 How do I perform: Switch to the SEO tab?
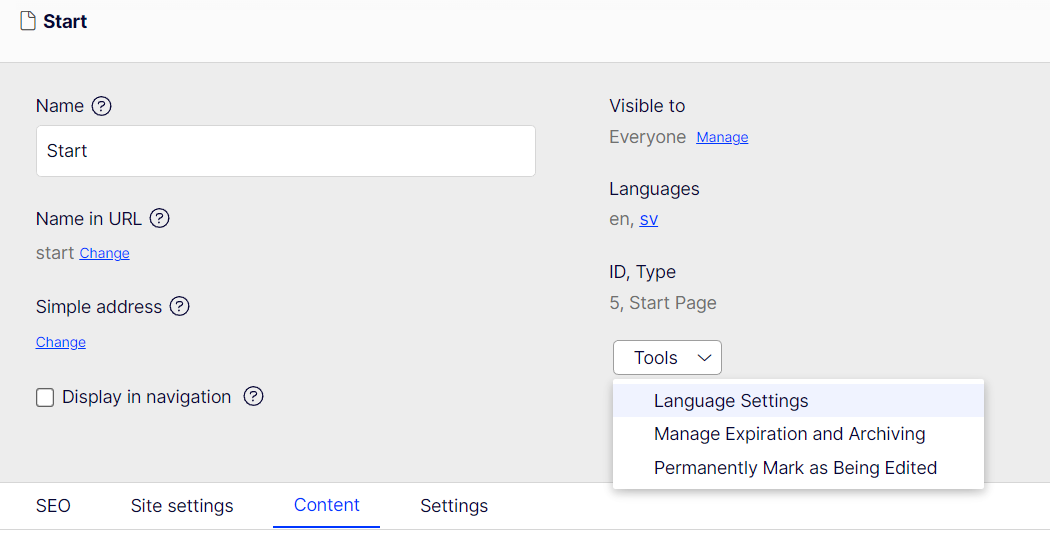[53, 506]
